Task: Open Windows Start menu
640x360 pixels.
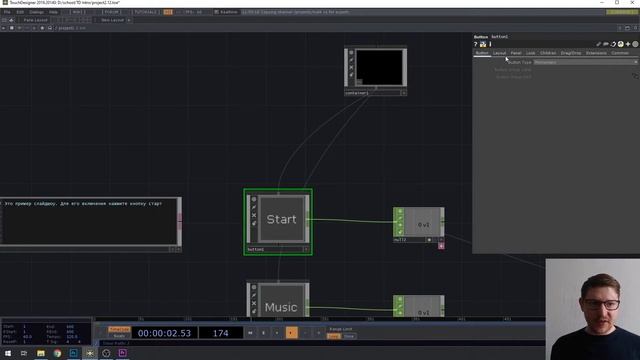Action: coord(8,353)
